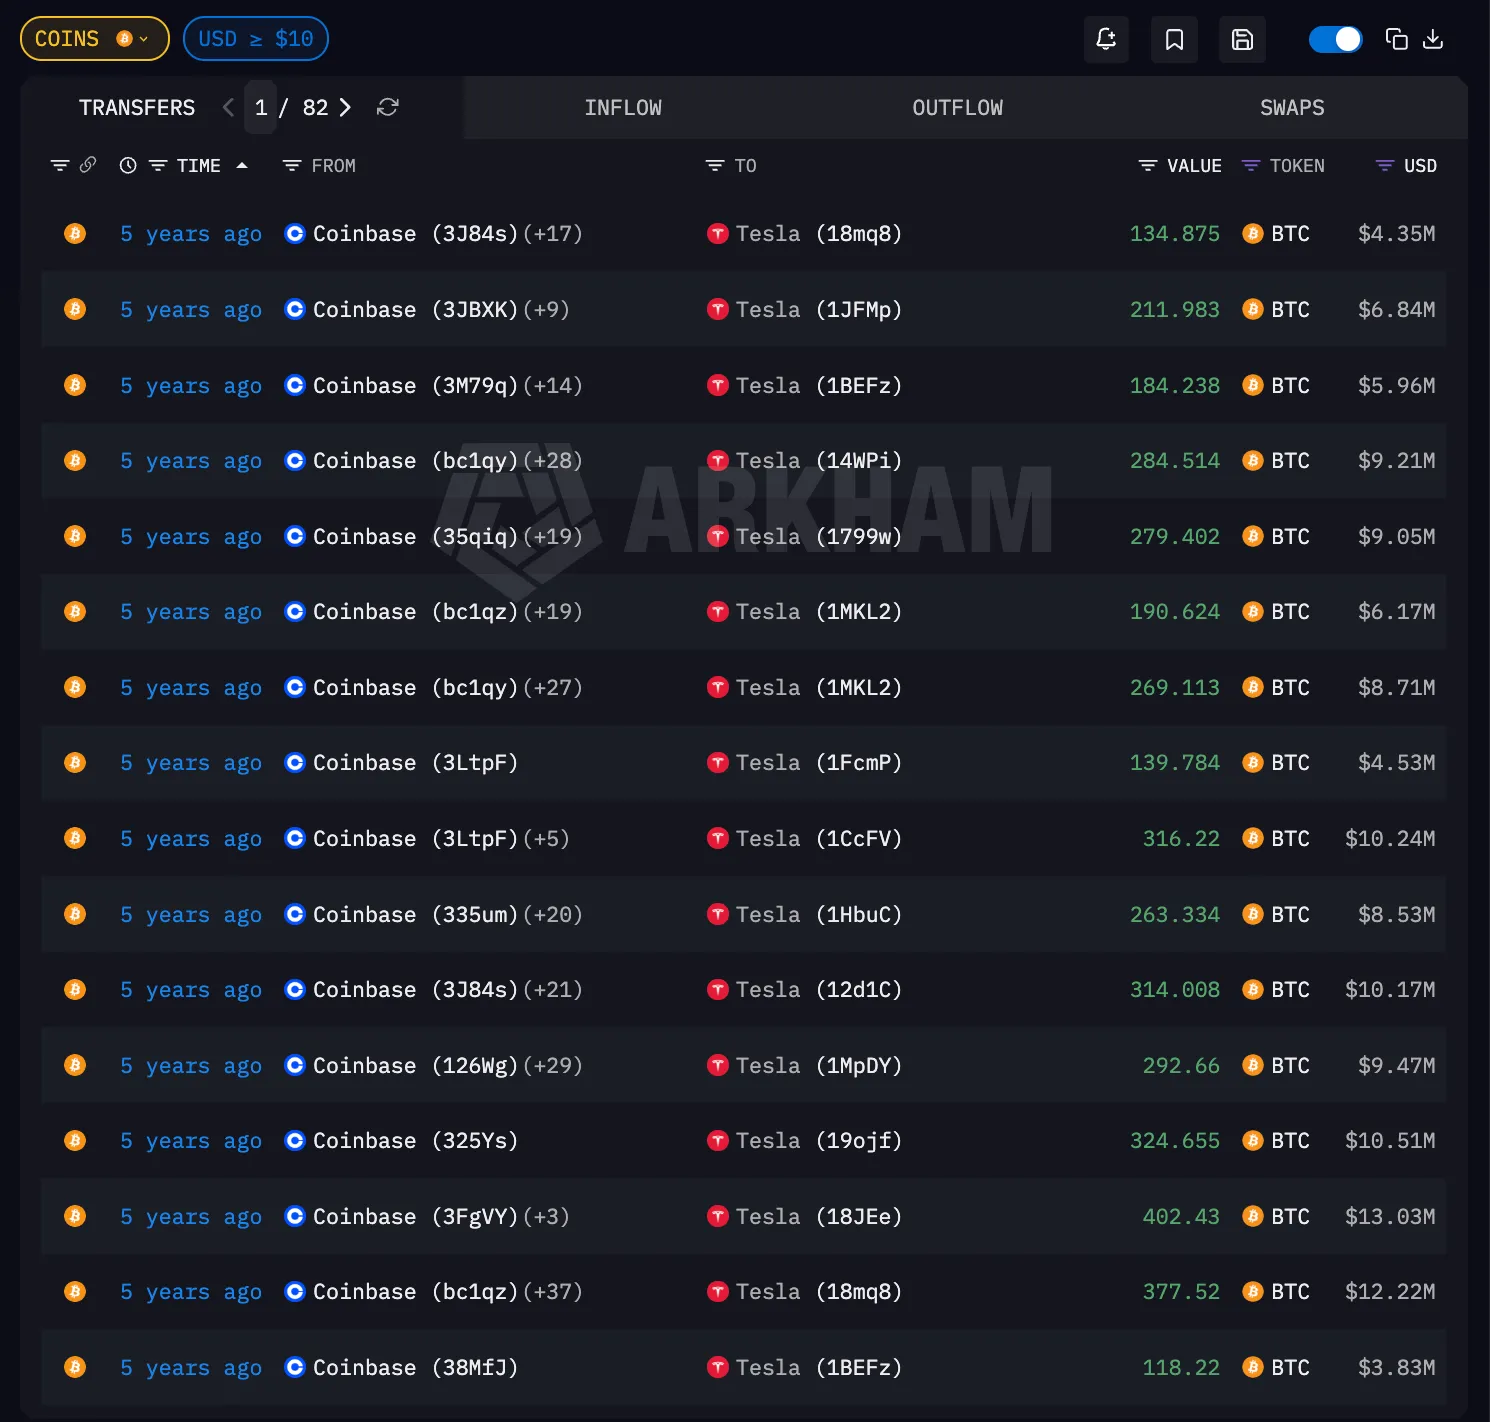Open the COINS filter dropdown
1490x1422 pixels.
click(95, 39)
